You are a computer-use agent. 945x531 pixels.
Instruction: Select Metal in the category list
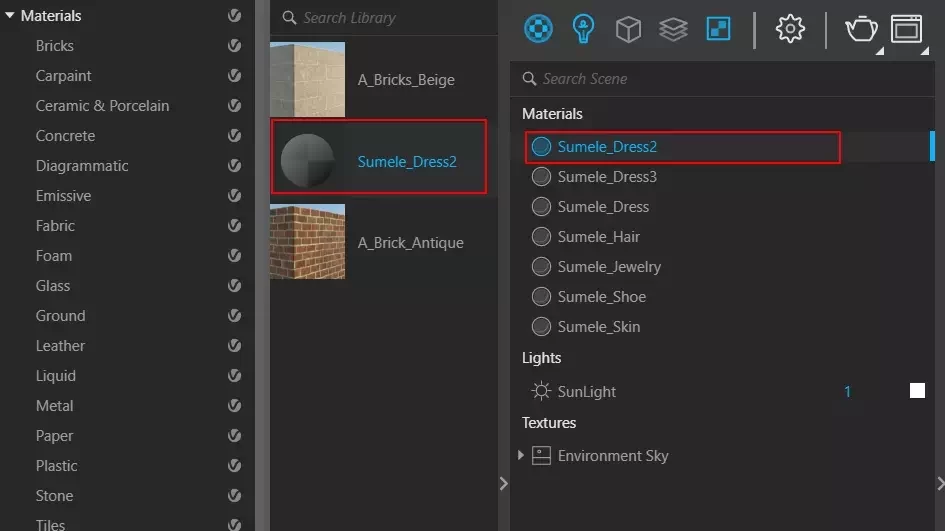click(54, 406)
